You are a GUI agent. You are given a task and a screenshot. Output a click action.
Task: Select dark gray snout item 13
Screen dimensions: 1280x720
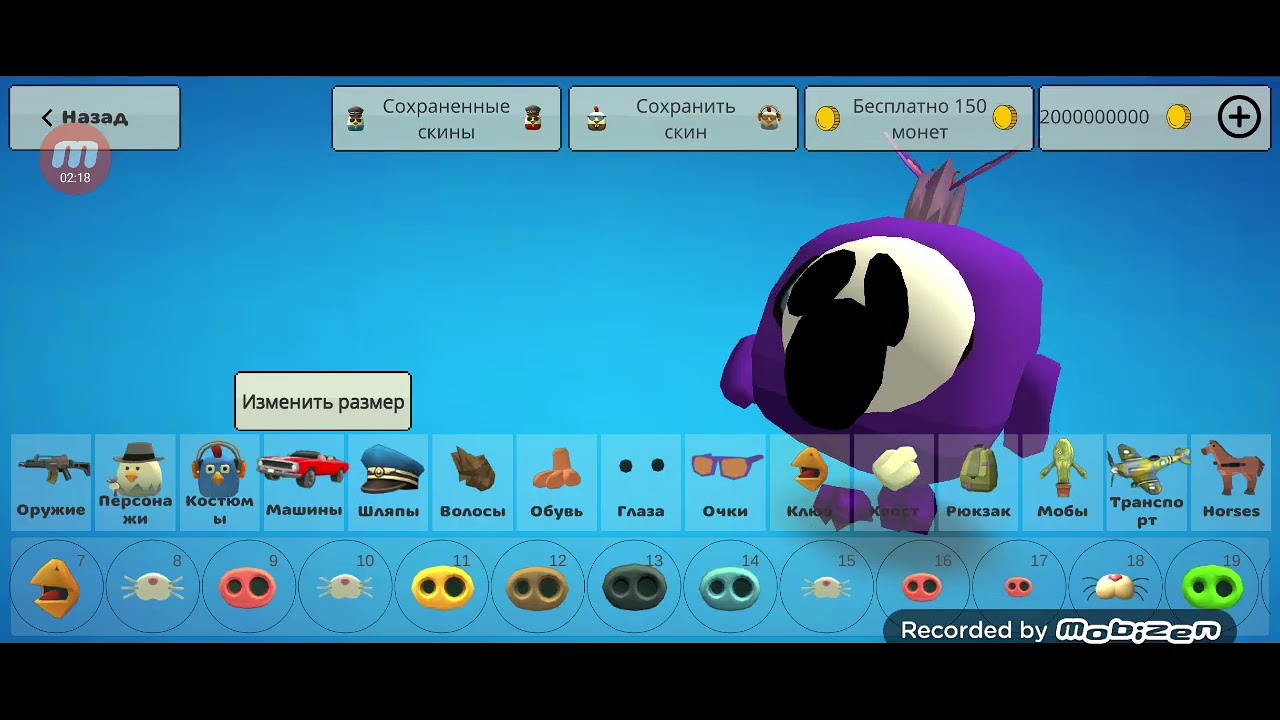(634, 588)
